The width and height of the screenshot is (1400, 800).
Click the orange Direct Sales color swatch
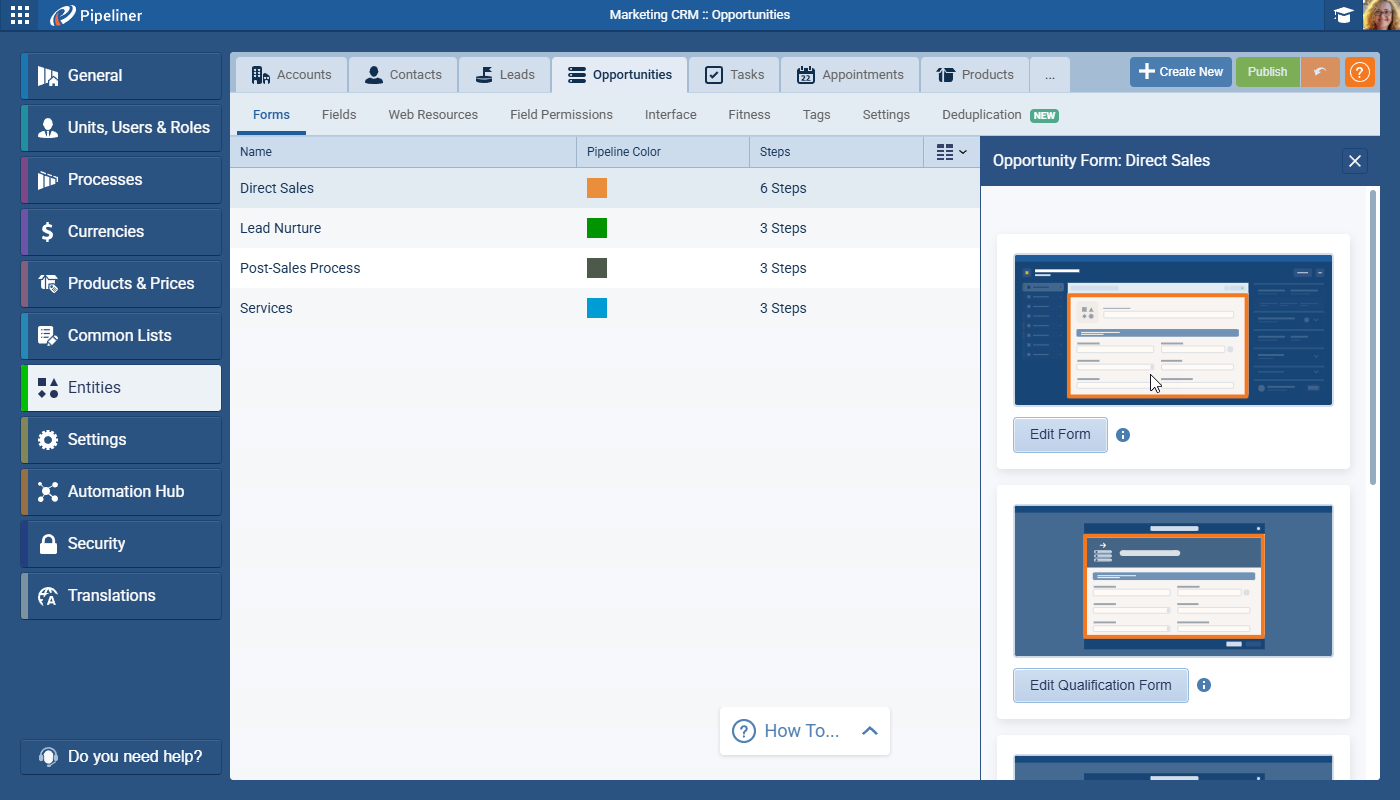(597, 188)
